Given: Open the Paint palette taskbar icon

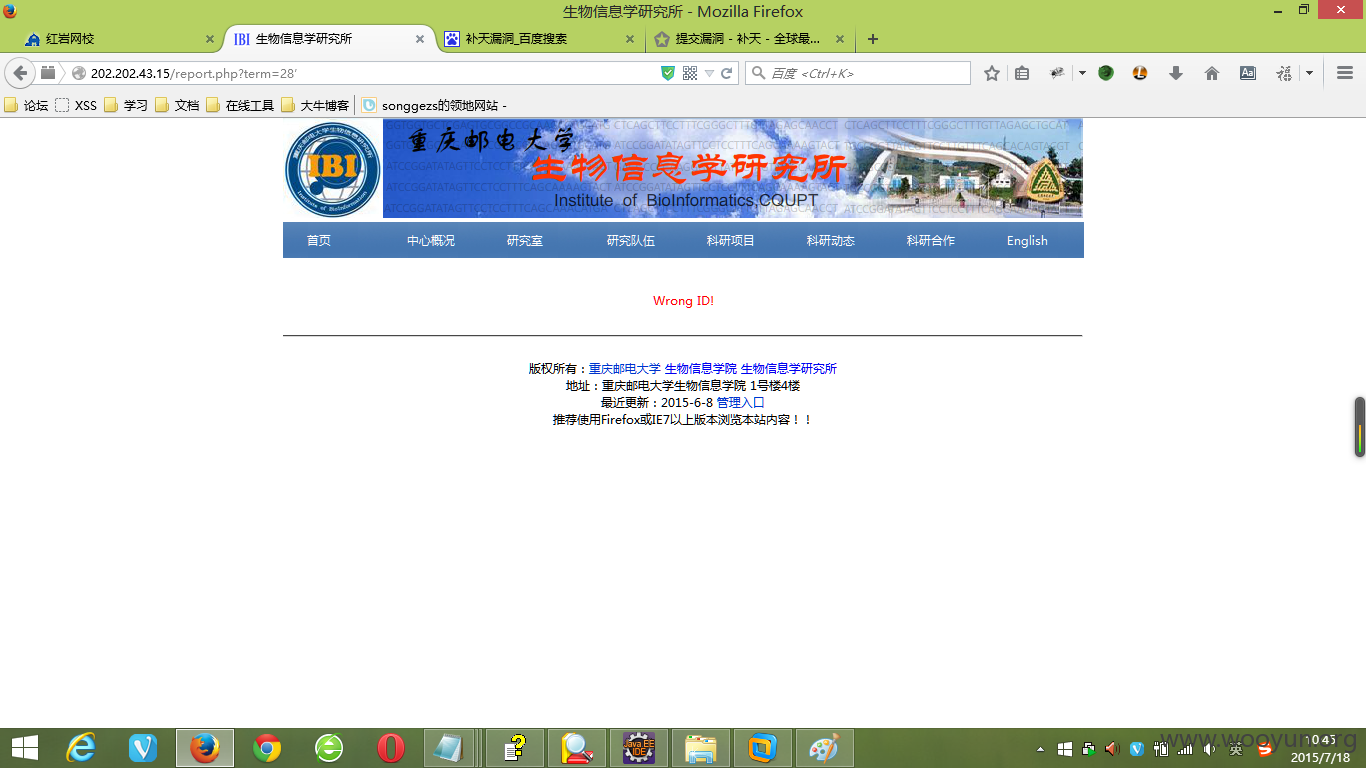Looking at the screenshot, I should point(823,748).
